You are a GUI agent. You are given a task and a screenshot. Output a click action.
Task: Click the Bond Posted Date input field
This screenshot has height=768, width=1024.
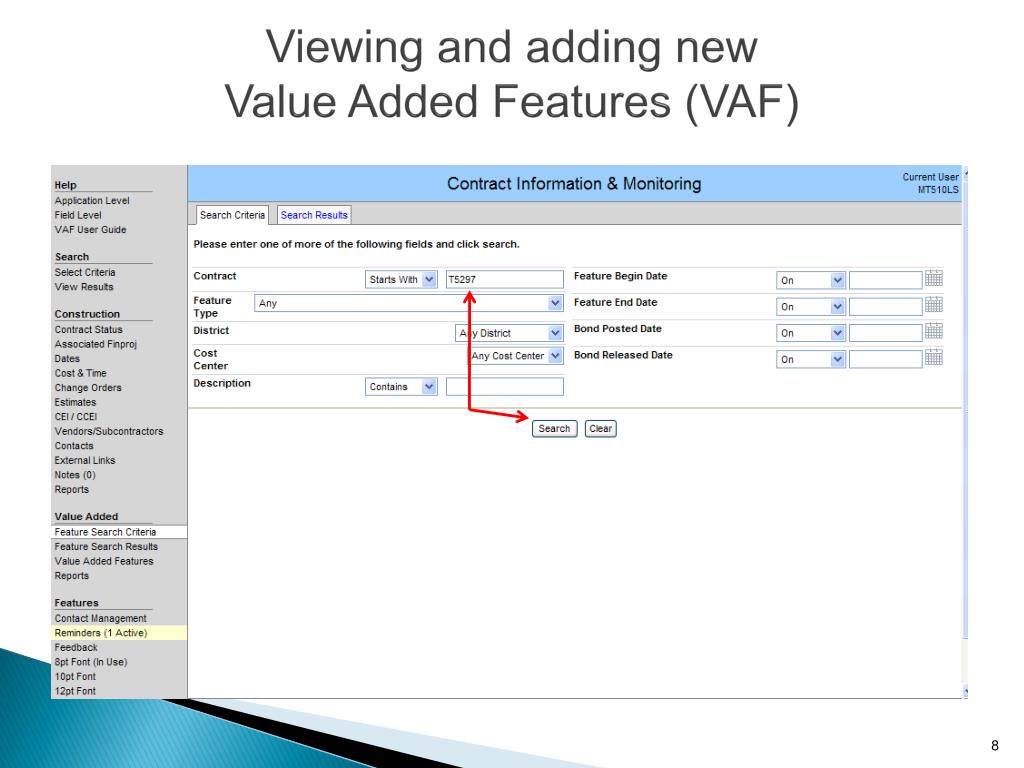[886, 333]
